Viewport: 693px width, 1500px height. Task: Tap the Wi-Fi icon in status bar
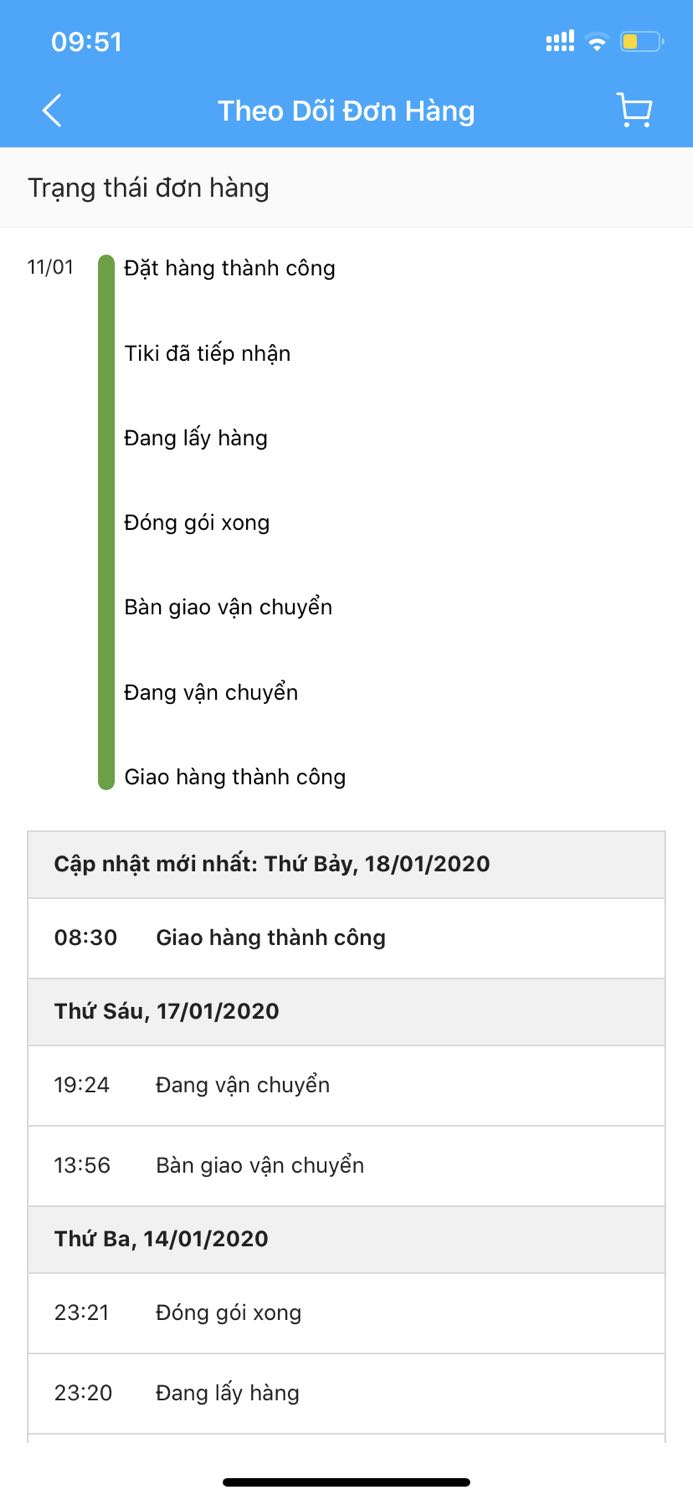click(x=596, y=41)
